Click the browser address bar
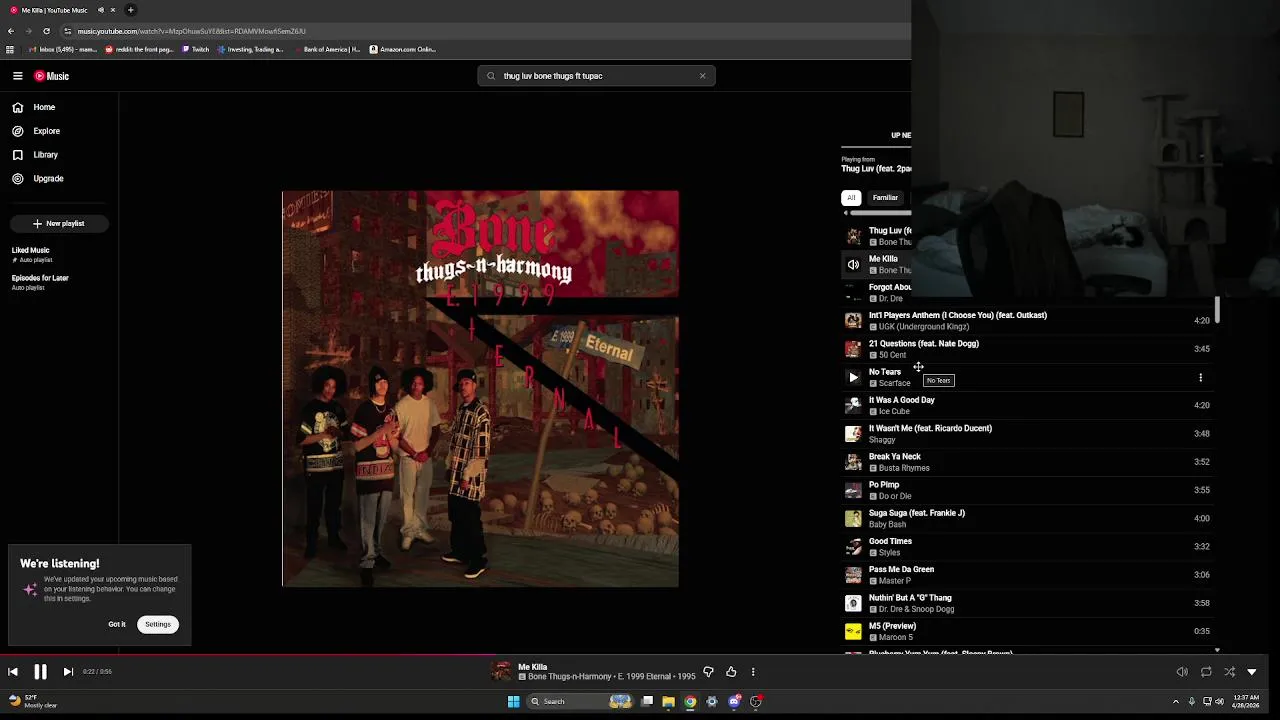Viewport: 1280px width, 720px height. [480, 31]
